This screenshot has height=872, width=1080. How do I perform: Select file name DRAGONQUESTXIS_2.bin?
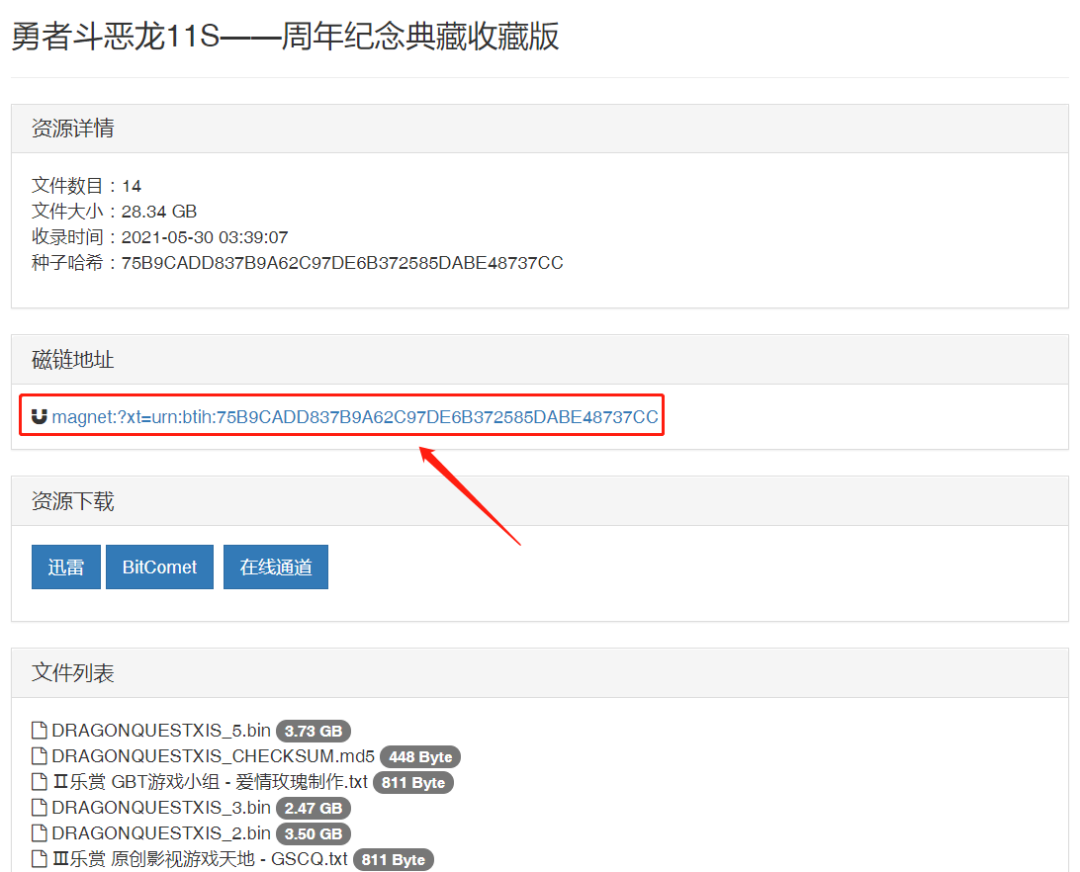[x=161, y=833]
